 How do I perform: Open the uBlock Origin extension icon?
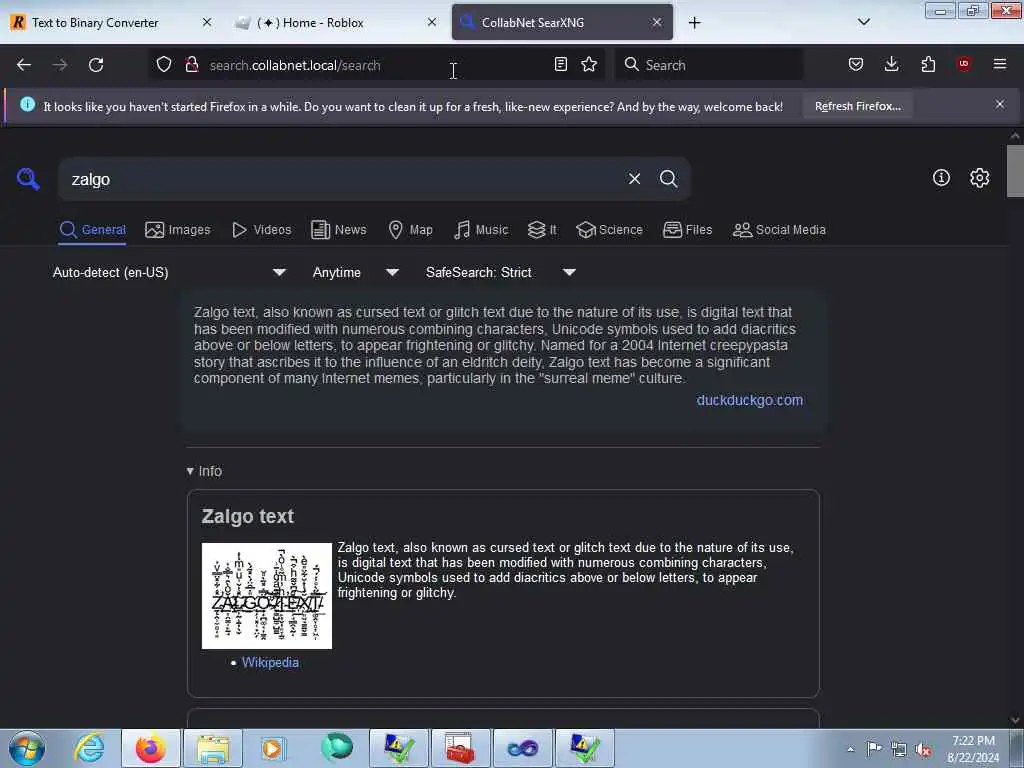coord(964,64)
